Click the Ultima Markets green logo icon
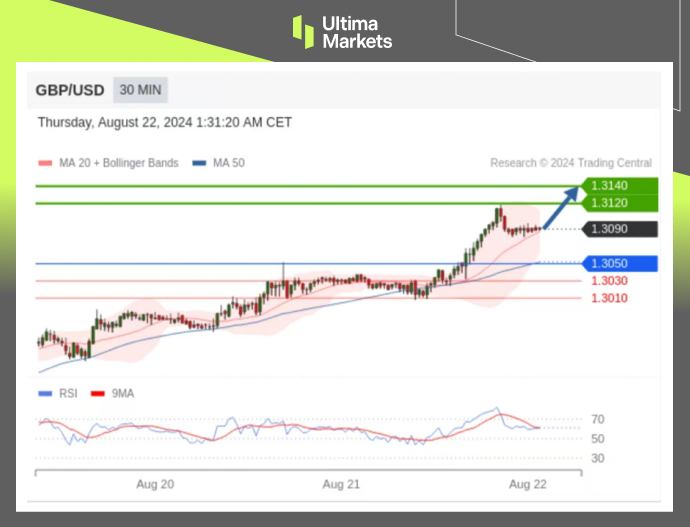 [x=303, y=30]
